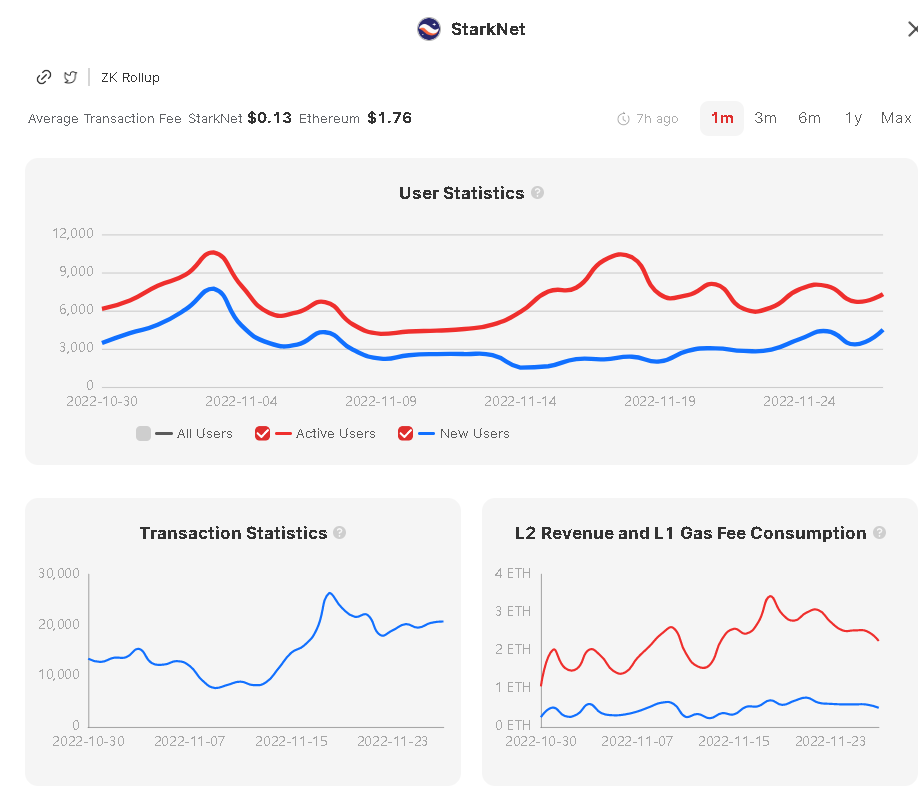Image resolution: width=918 pixels, height=791 pixels.
Task: Click 2022-11-23 on L2 Revenue axis
Action: tap(830, 741)
